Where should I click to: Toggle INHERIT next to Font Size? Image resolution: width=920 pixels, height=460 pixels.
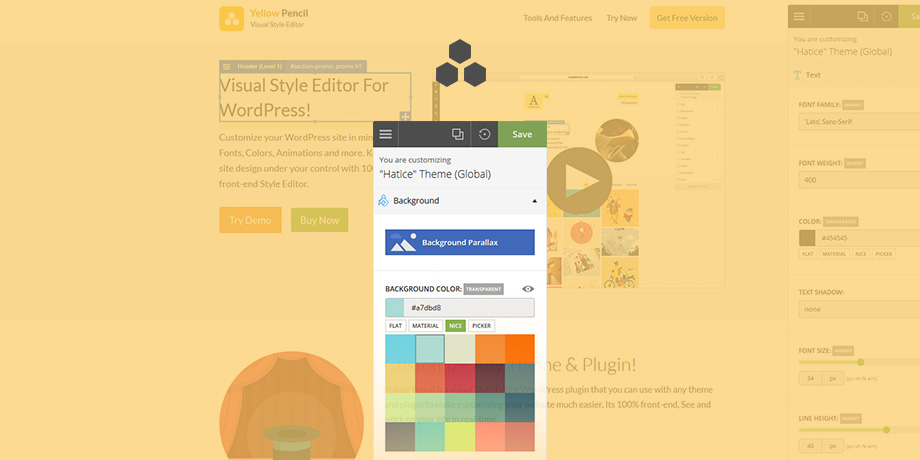tap(843, 351)
